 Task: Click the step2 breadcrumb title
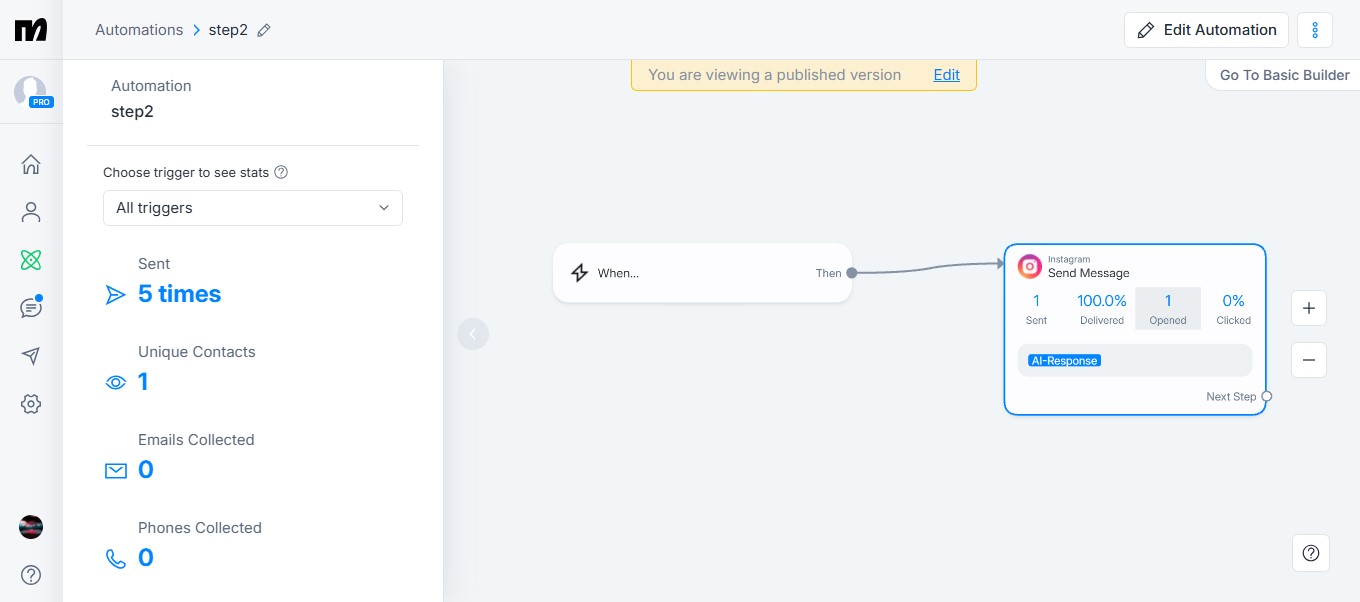tap(228, 30)
